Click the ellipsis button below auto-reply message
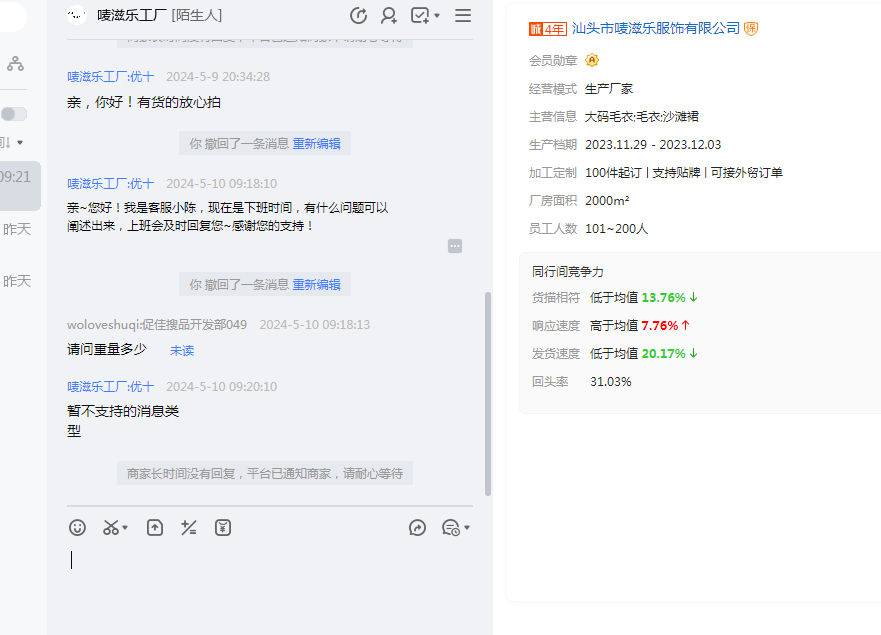The image size is (881, 635). pyautogui.click(x=455, y=246)
